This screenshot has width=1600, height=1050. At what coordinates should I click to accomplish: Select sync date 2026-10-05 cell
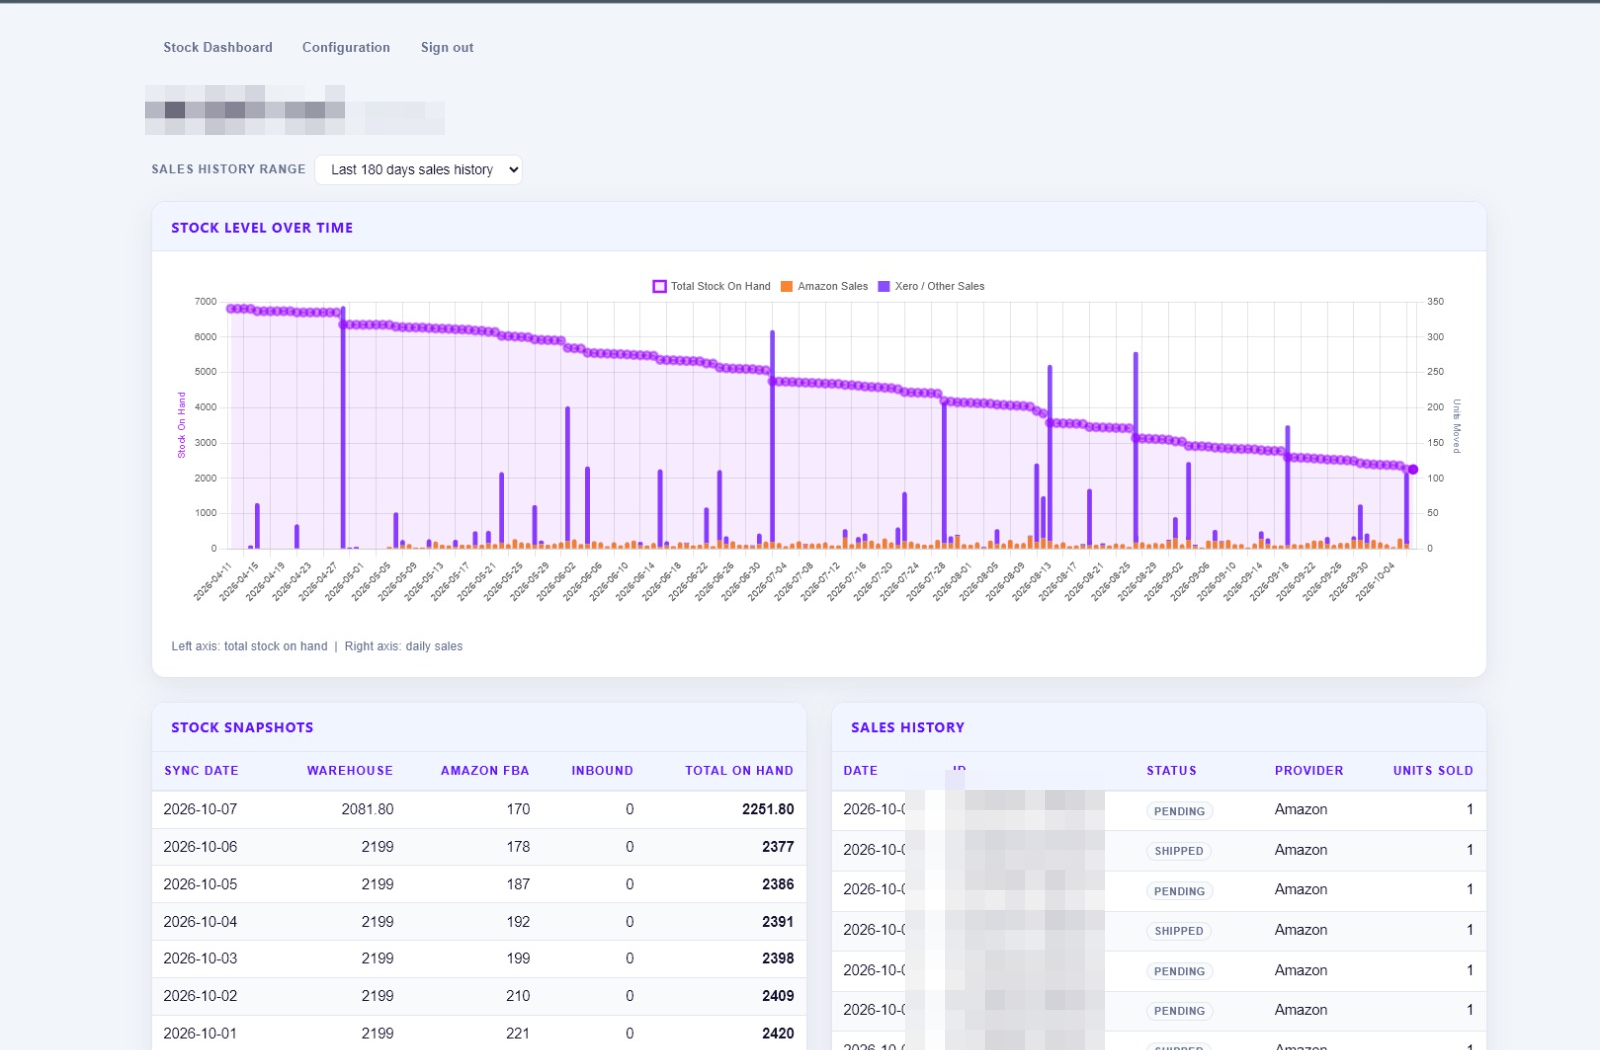point(200,884)
